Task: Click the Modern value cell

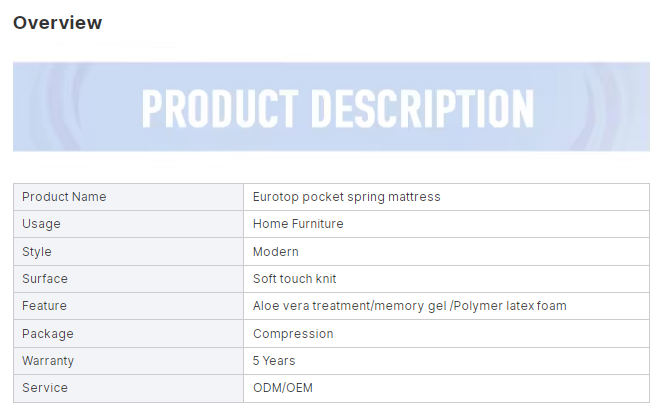Action: (x=446, y=252)
